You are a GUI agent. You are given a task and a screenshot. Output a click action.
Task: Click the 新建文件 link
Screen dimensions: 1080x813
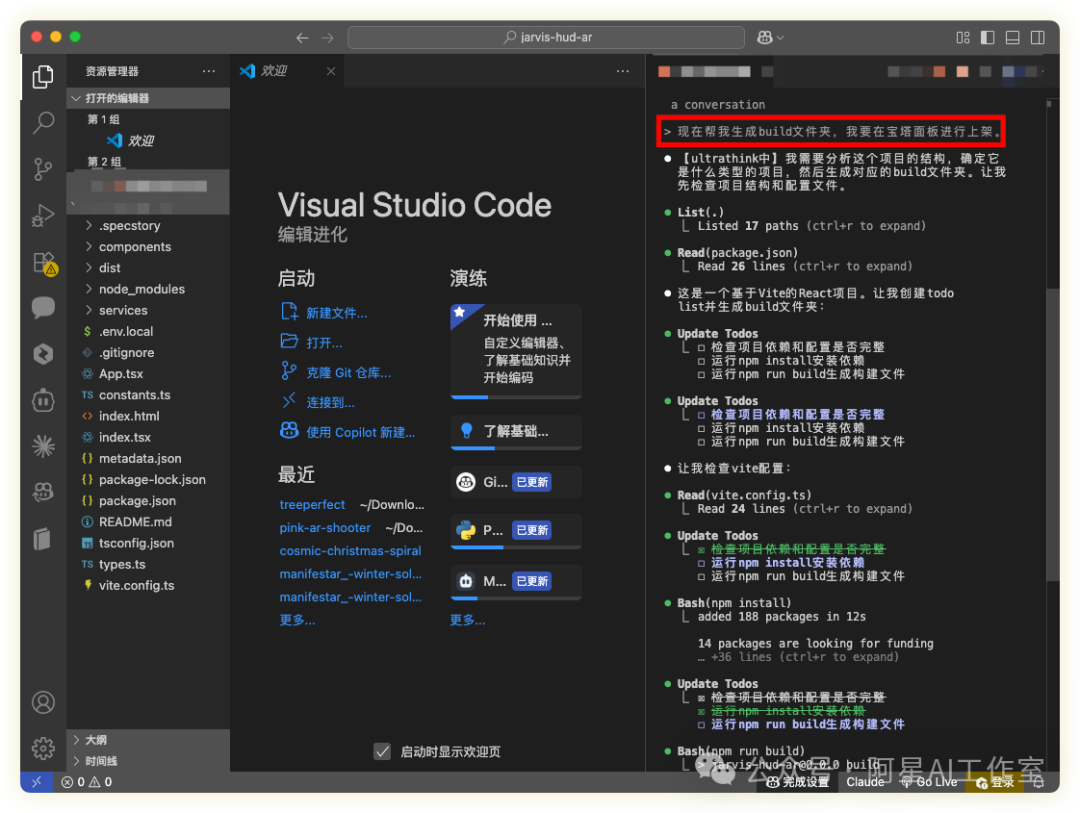tap(336, 313)
